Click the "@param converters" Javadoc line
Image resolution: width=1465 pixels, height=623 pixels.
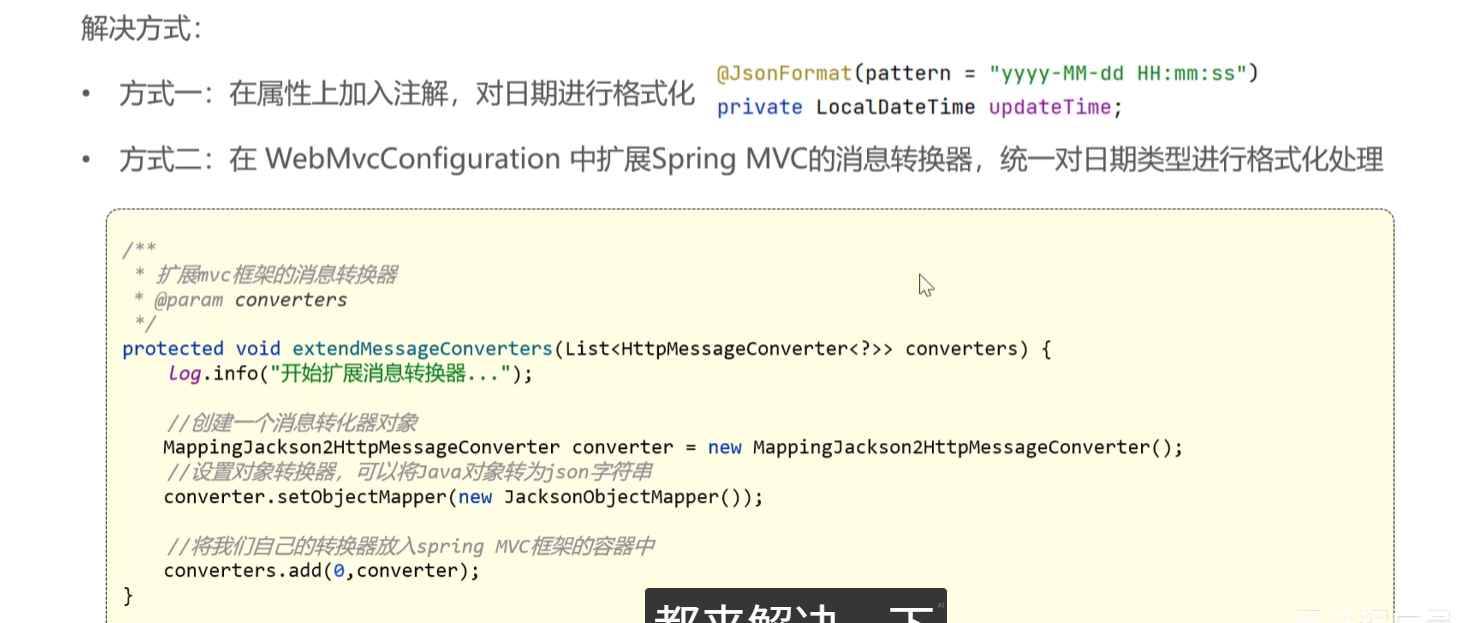tap(250, 299)
